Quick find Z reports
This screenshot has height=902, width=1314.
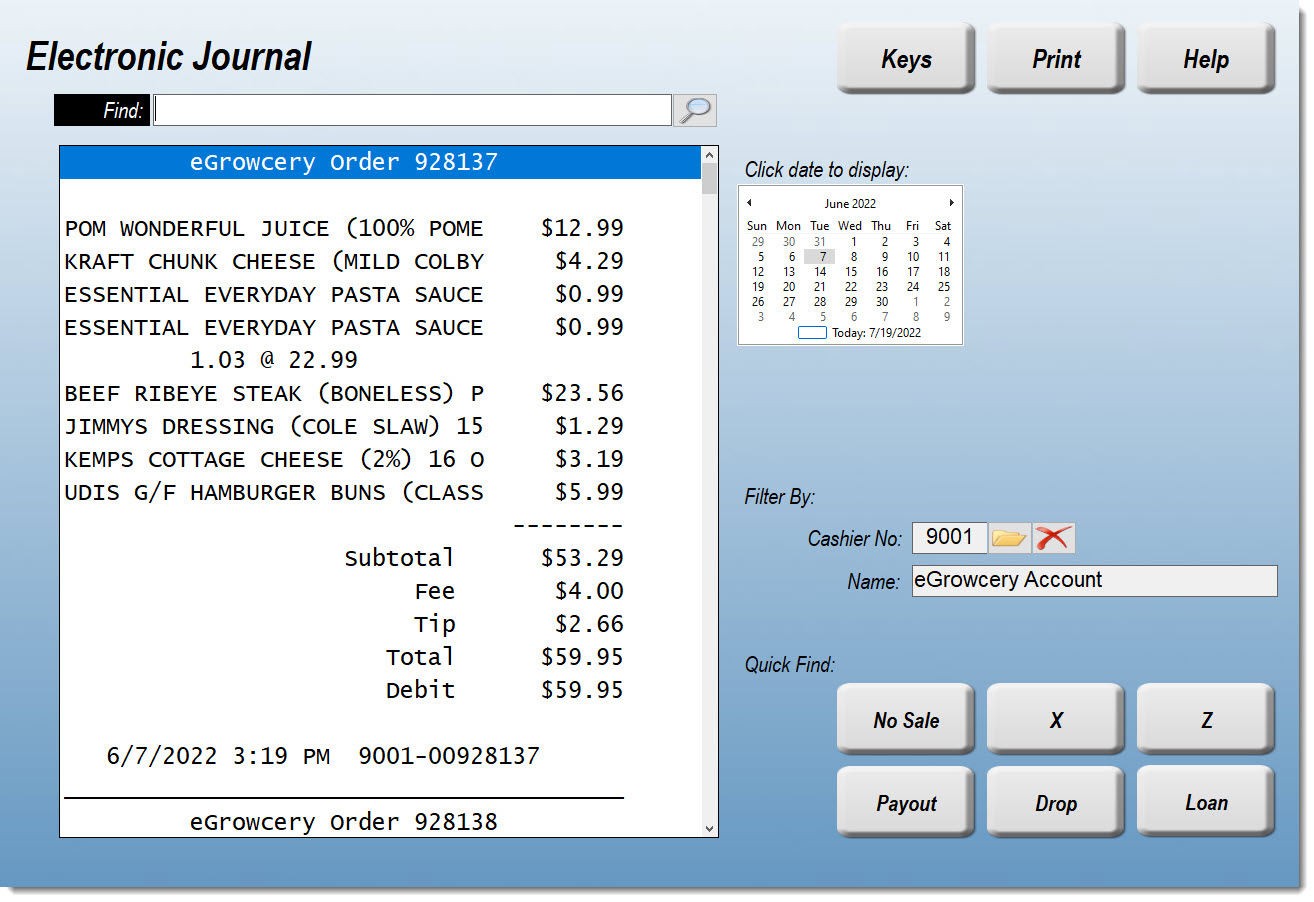point(1206,720)
